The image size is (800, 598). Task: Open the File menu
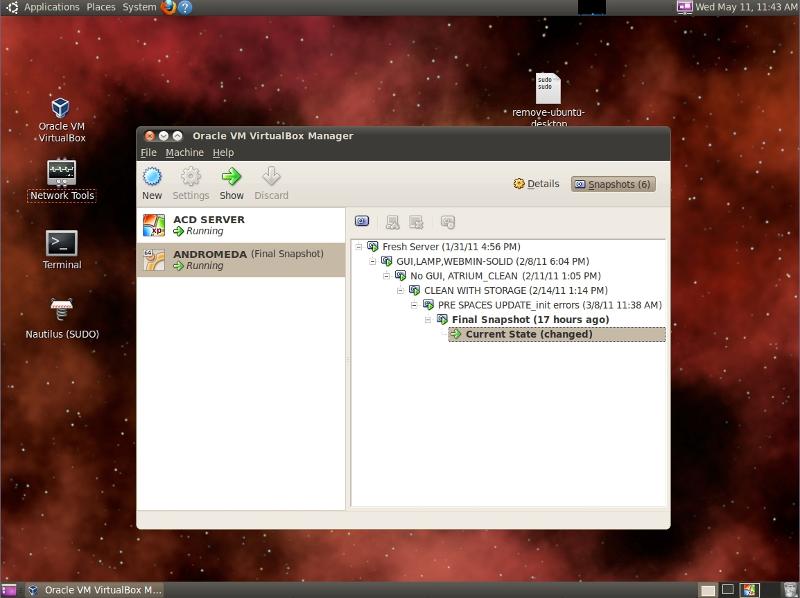pyautogui.click(x=148, y=153)
